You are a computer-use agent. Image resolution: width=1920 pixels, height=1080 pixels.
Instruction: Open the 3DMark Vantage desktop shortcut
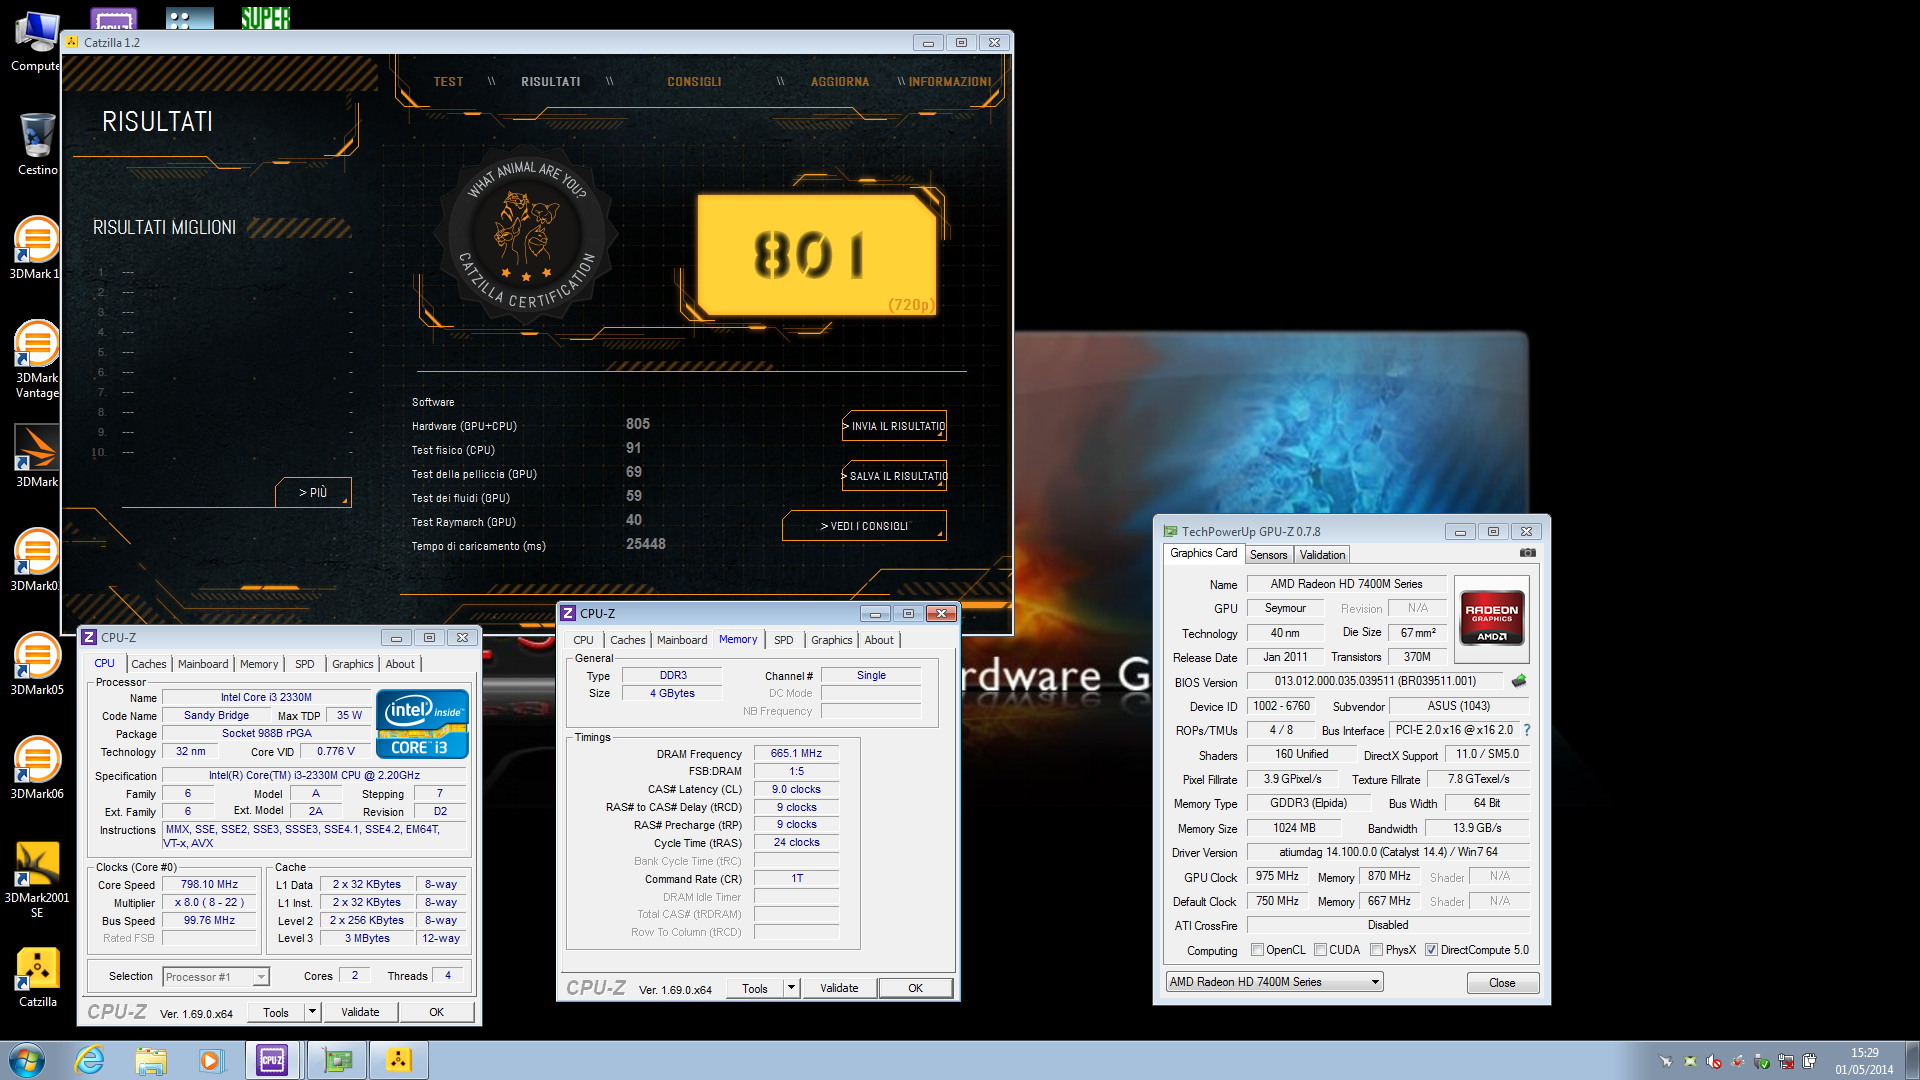[37, 359]
